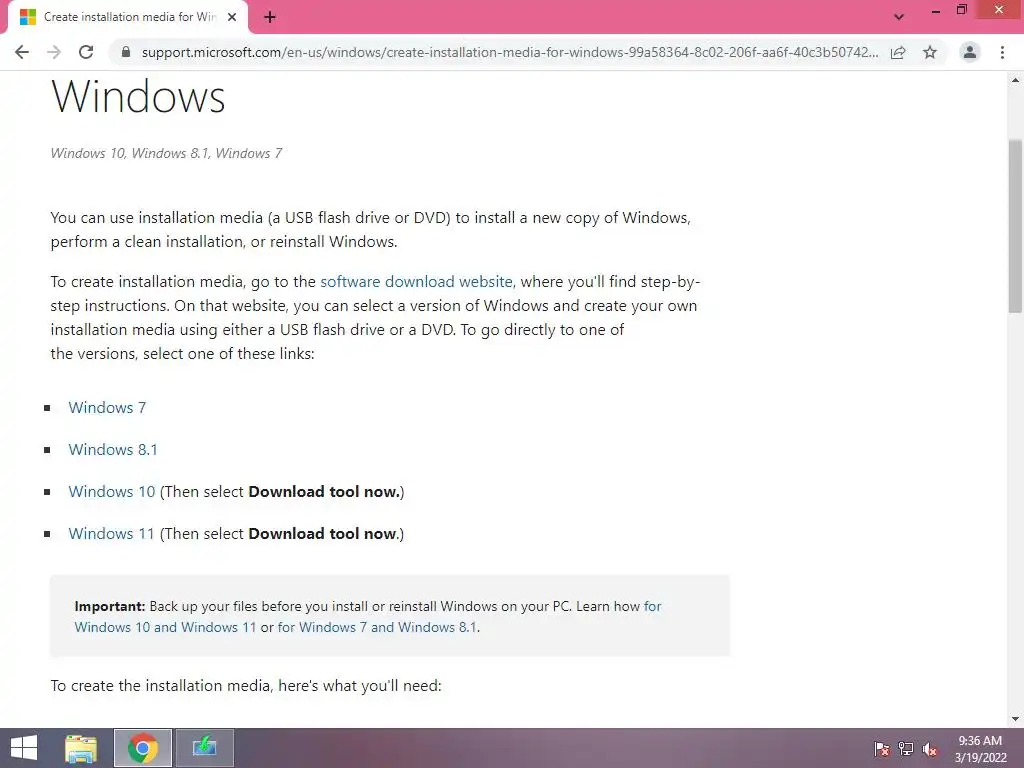Open Action Center flag icon in tray
This screenshot has height=768, width=1024.
[882, 749]
